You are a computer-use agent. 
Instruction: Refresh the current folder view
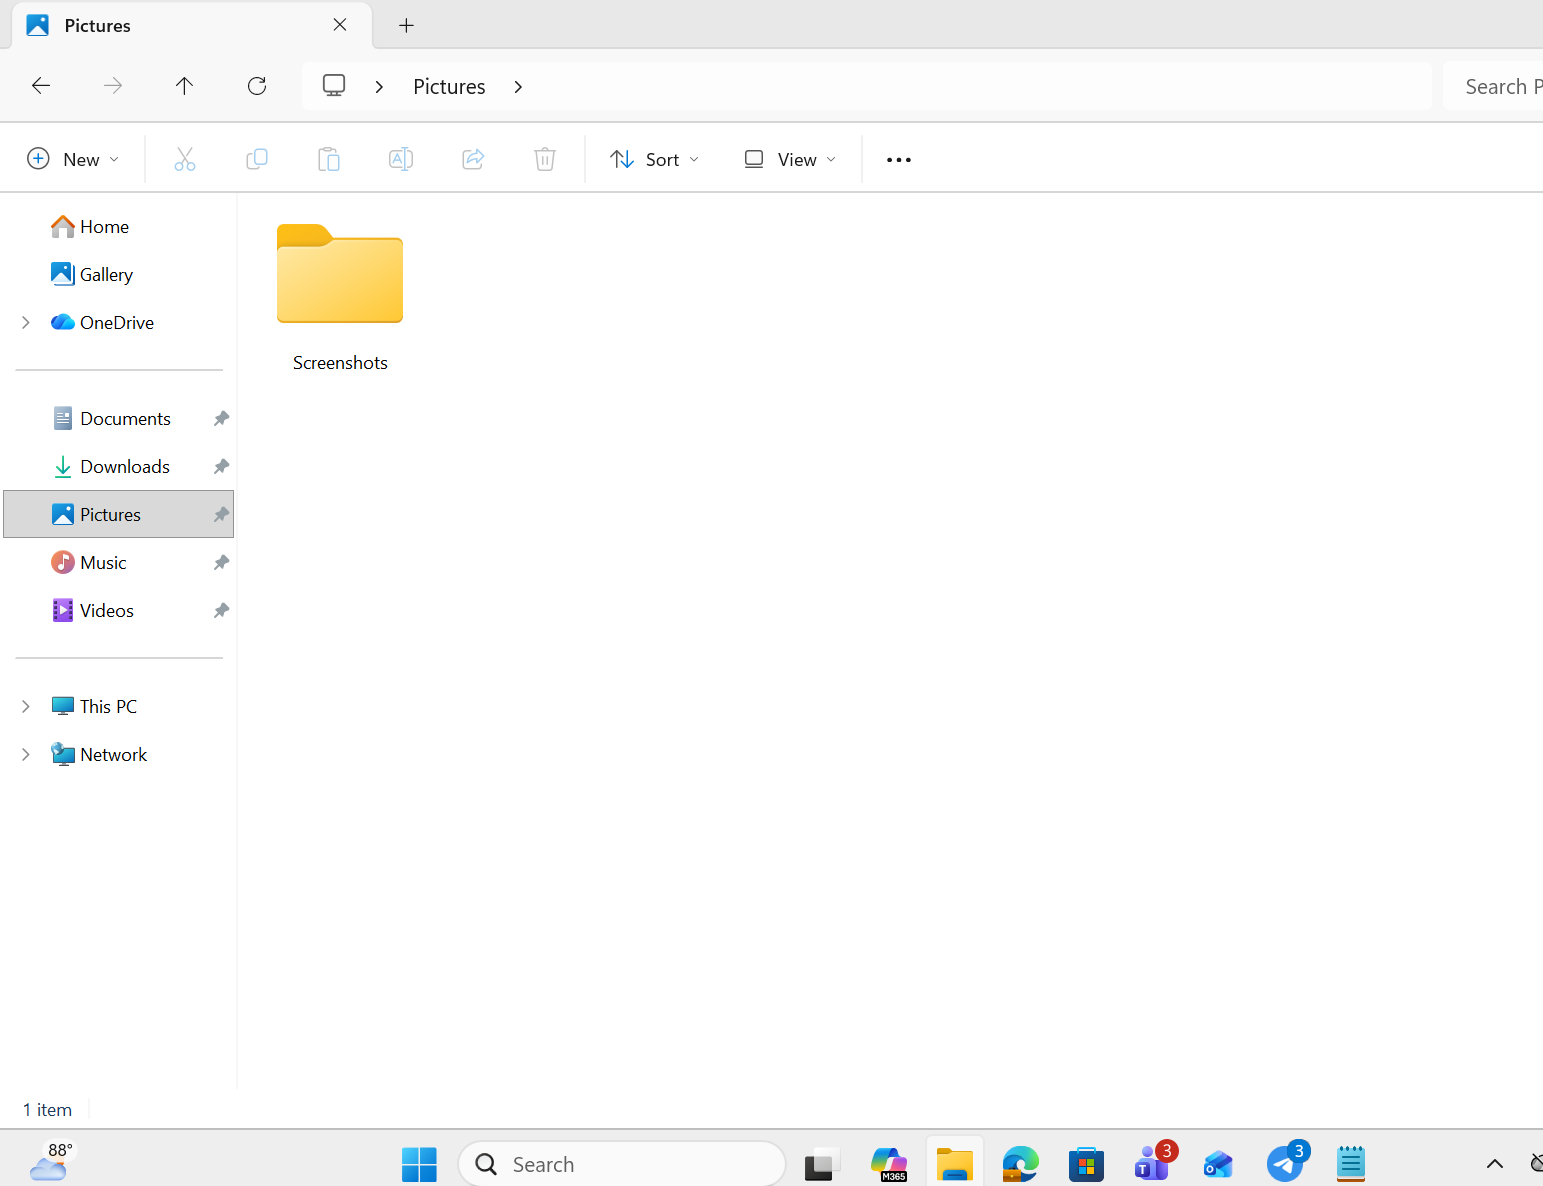tap(257, 86)
